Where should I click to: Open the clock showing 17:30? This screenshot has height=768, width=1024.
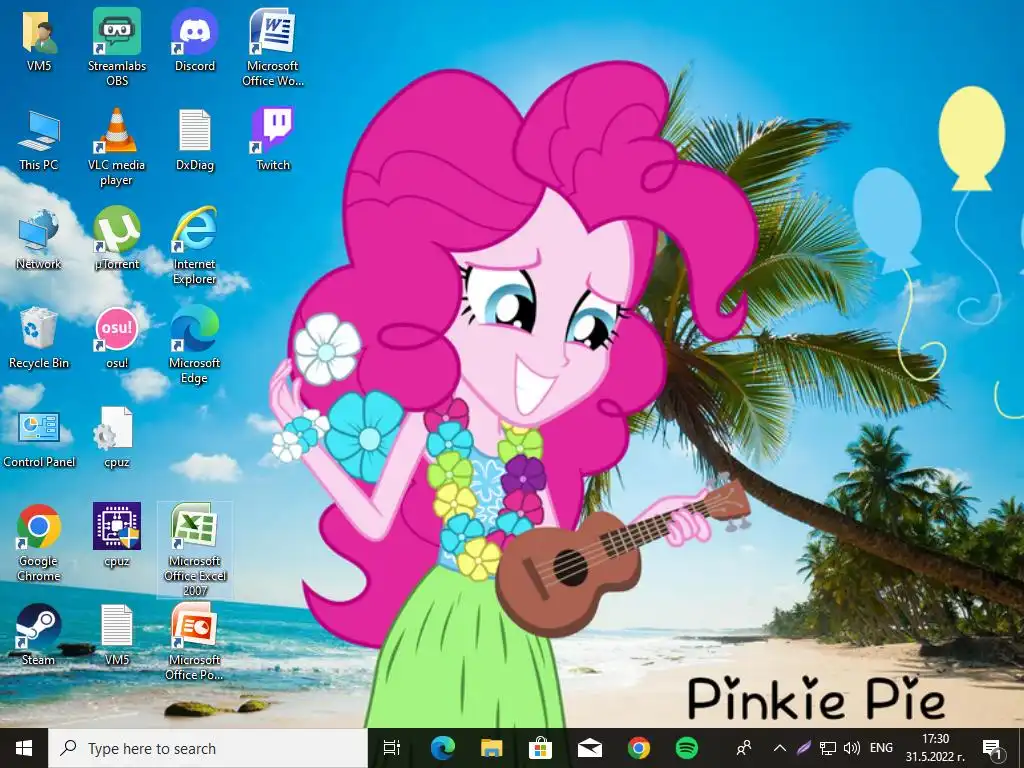point(935,748)
